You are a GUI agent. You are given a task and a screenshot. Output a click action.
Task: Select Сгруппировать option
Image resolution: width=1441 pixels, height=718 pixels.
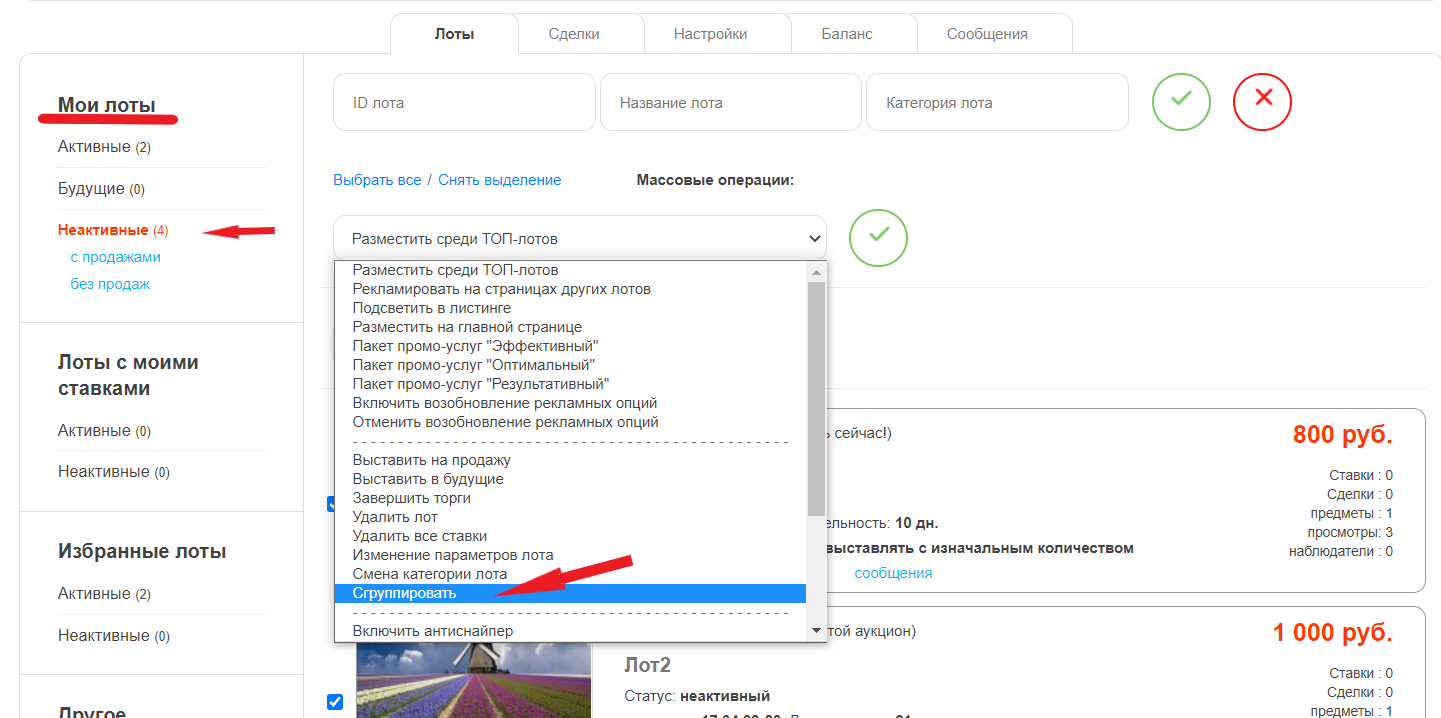570,593
